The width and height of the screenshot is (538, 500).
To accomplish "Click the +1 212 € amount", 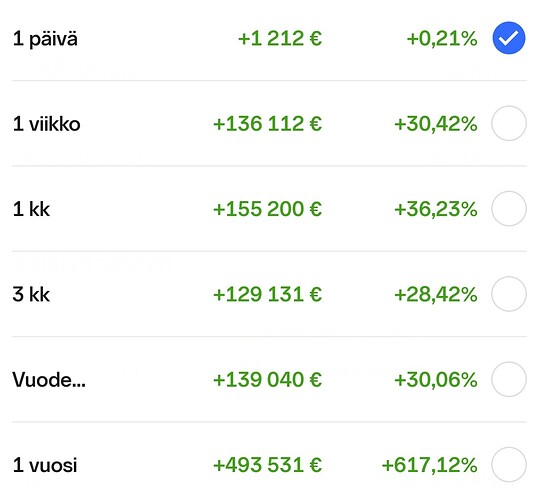I will click(280, 38).
